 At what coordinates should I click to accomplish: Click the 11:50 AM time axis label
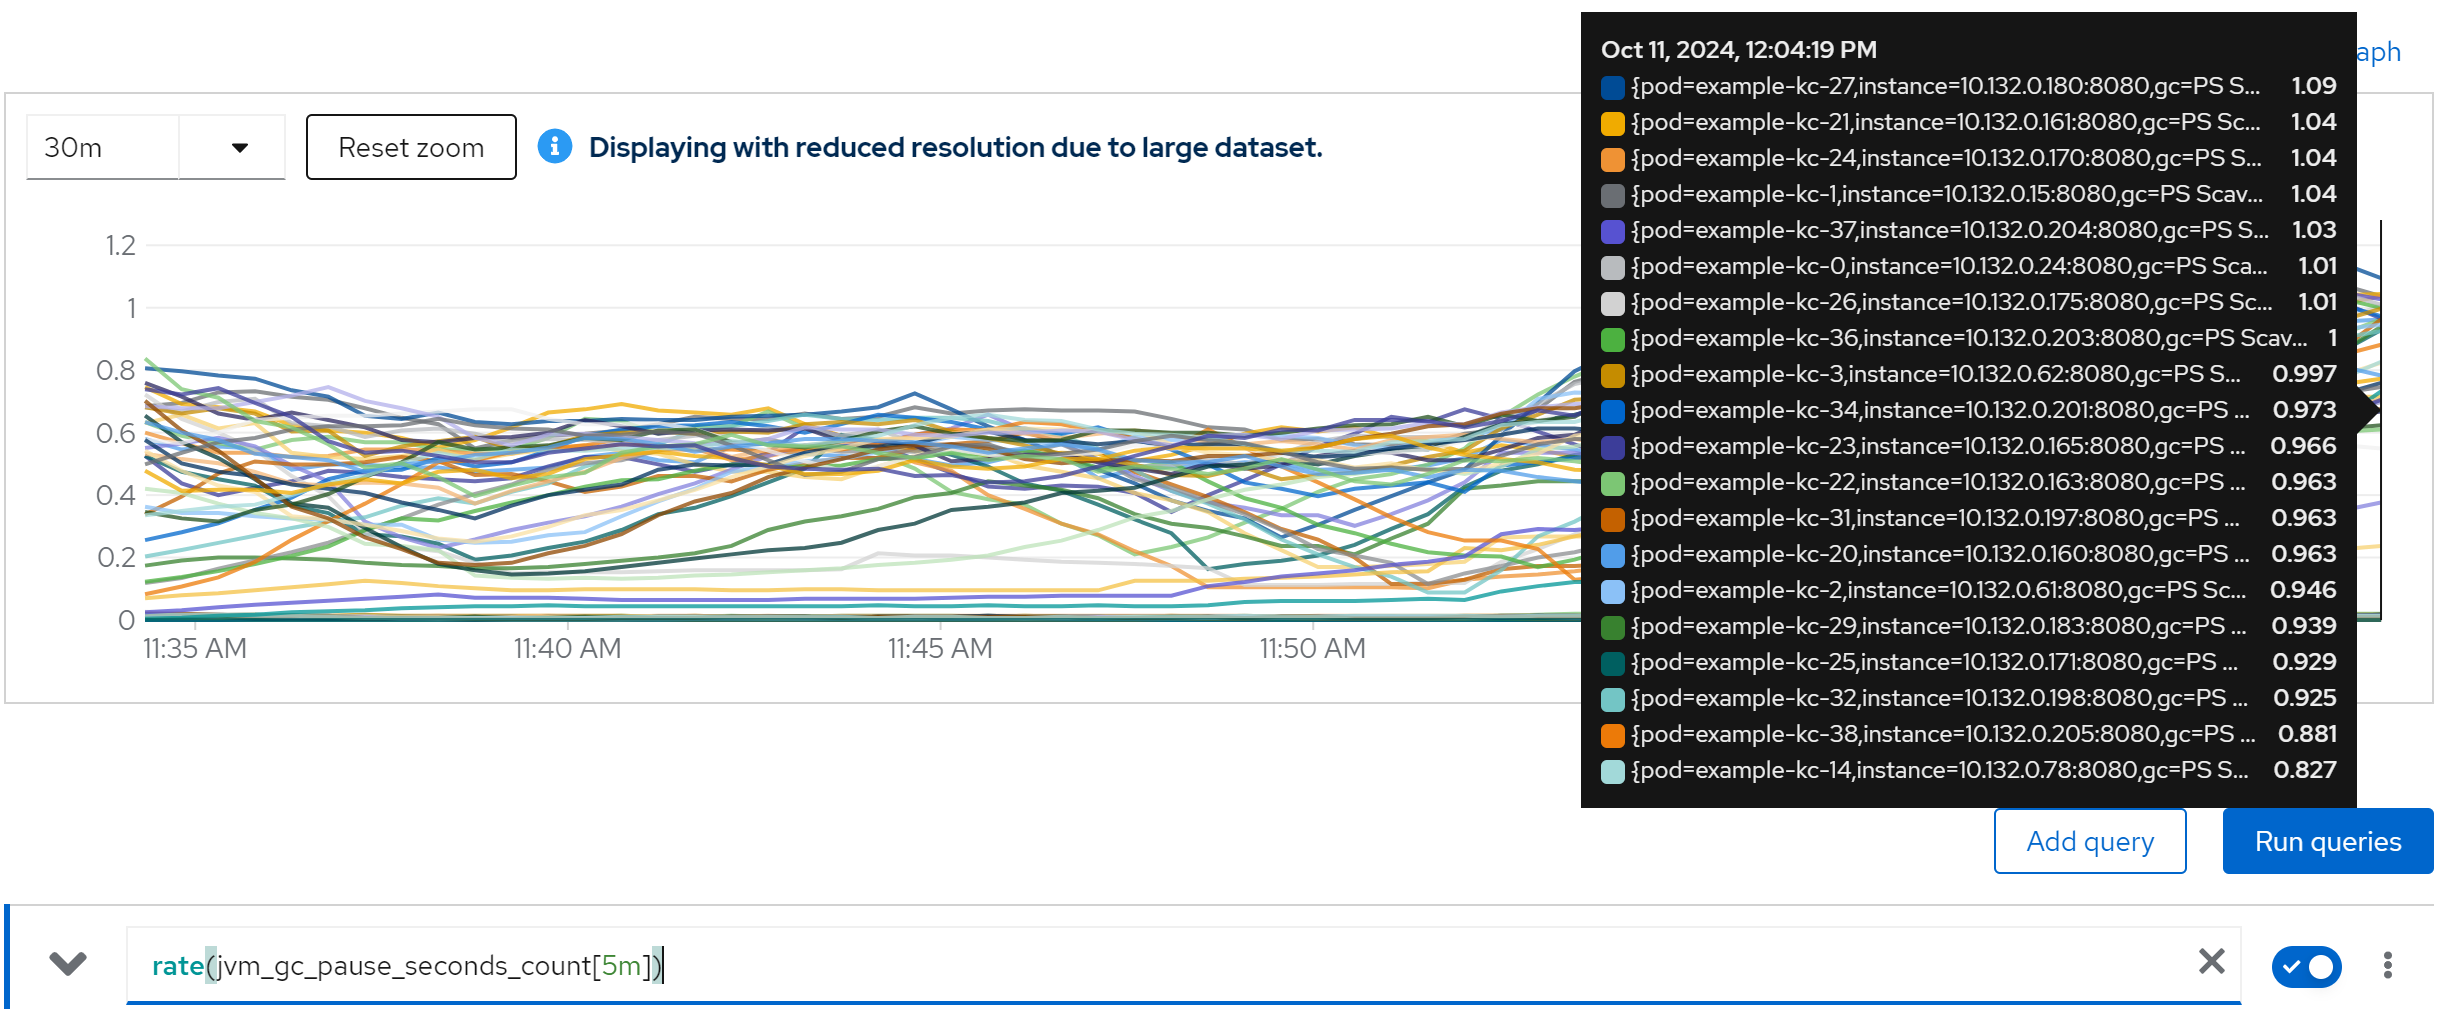[1312, 649]
